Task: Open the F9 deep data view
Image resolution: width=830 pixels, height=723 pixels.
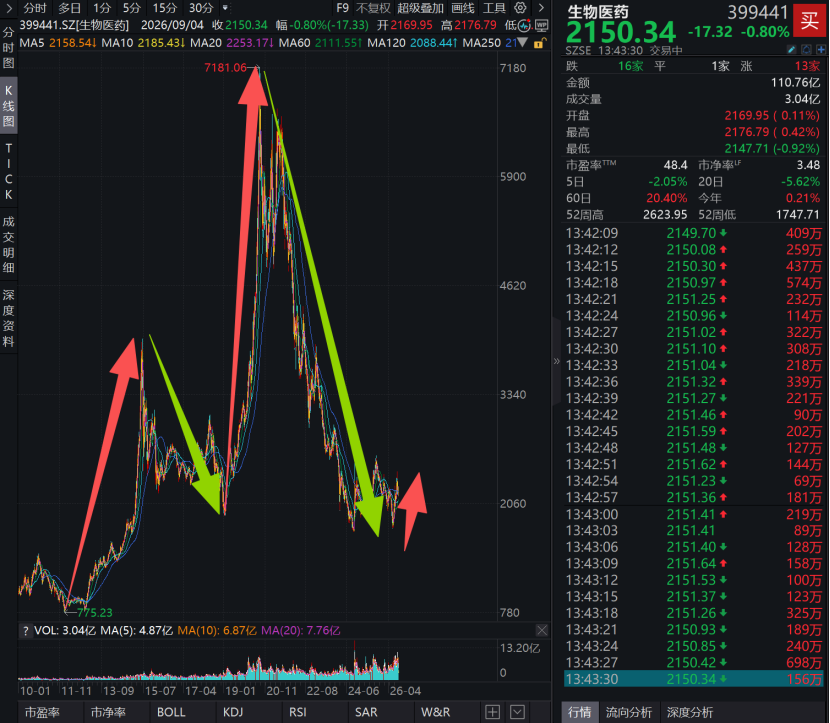Action: coord(342,8)
